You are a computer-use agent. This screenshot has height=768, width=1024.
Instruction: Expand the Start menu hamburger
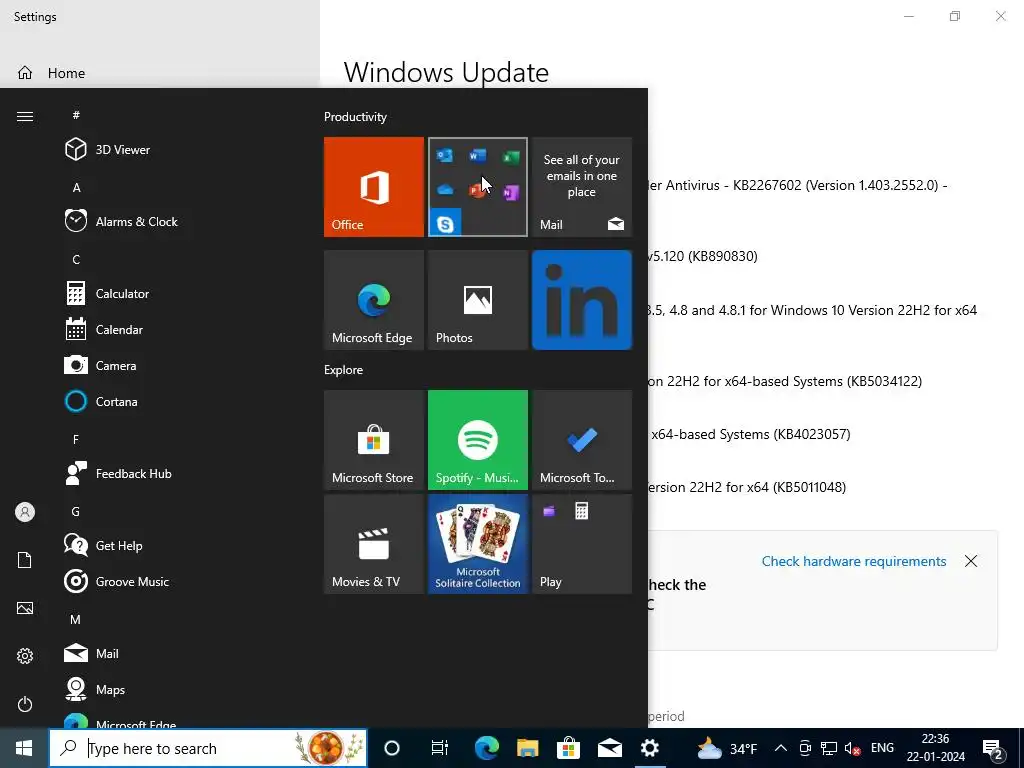pyautogui.click(x=25, y=116)
